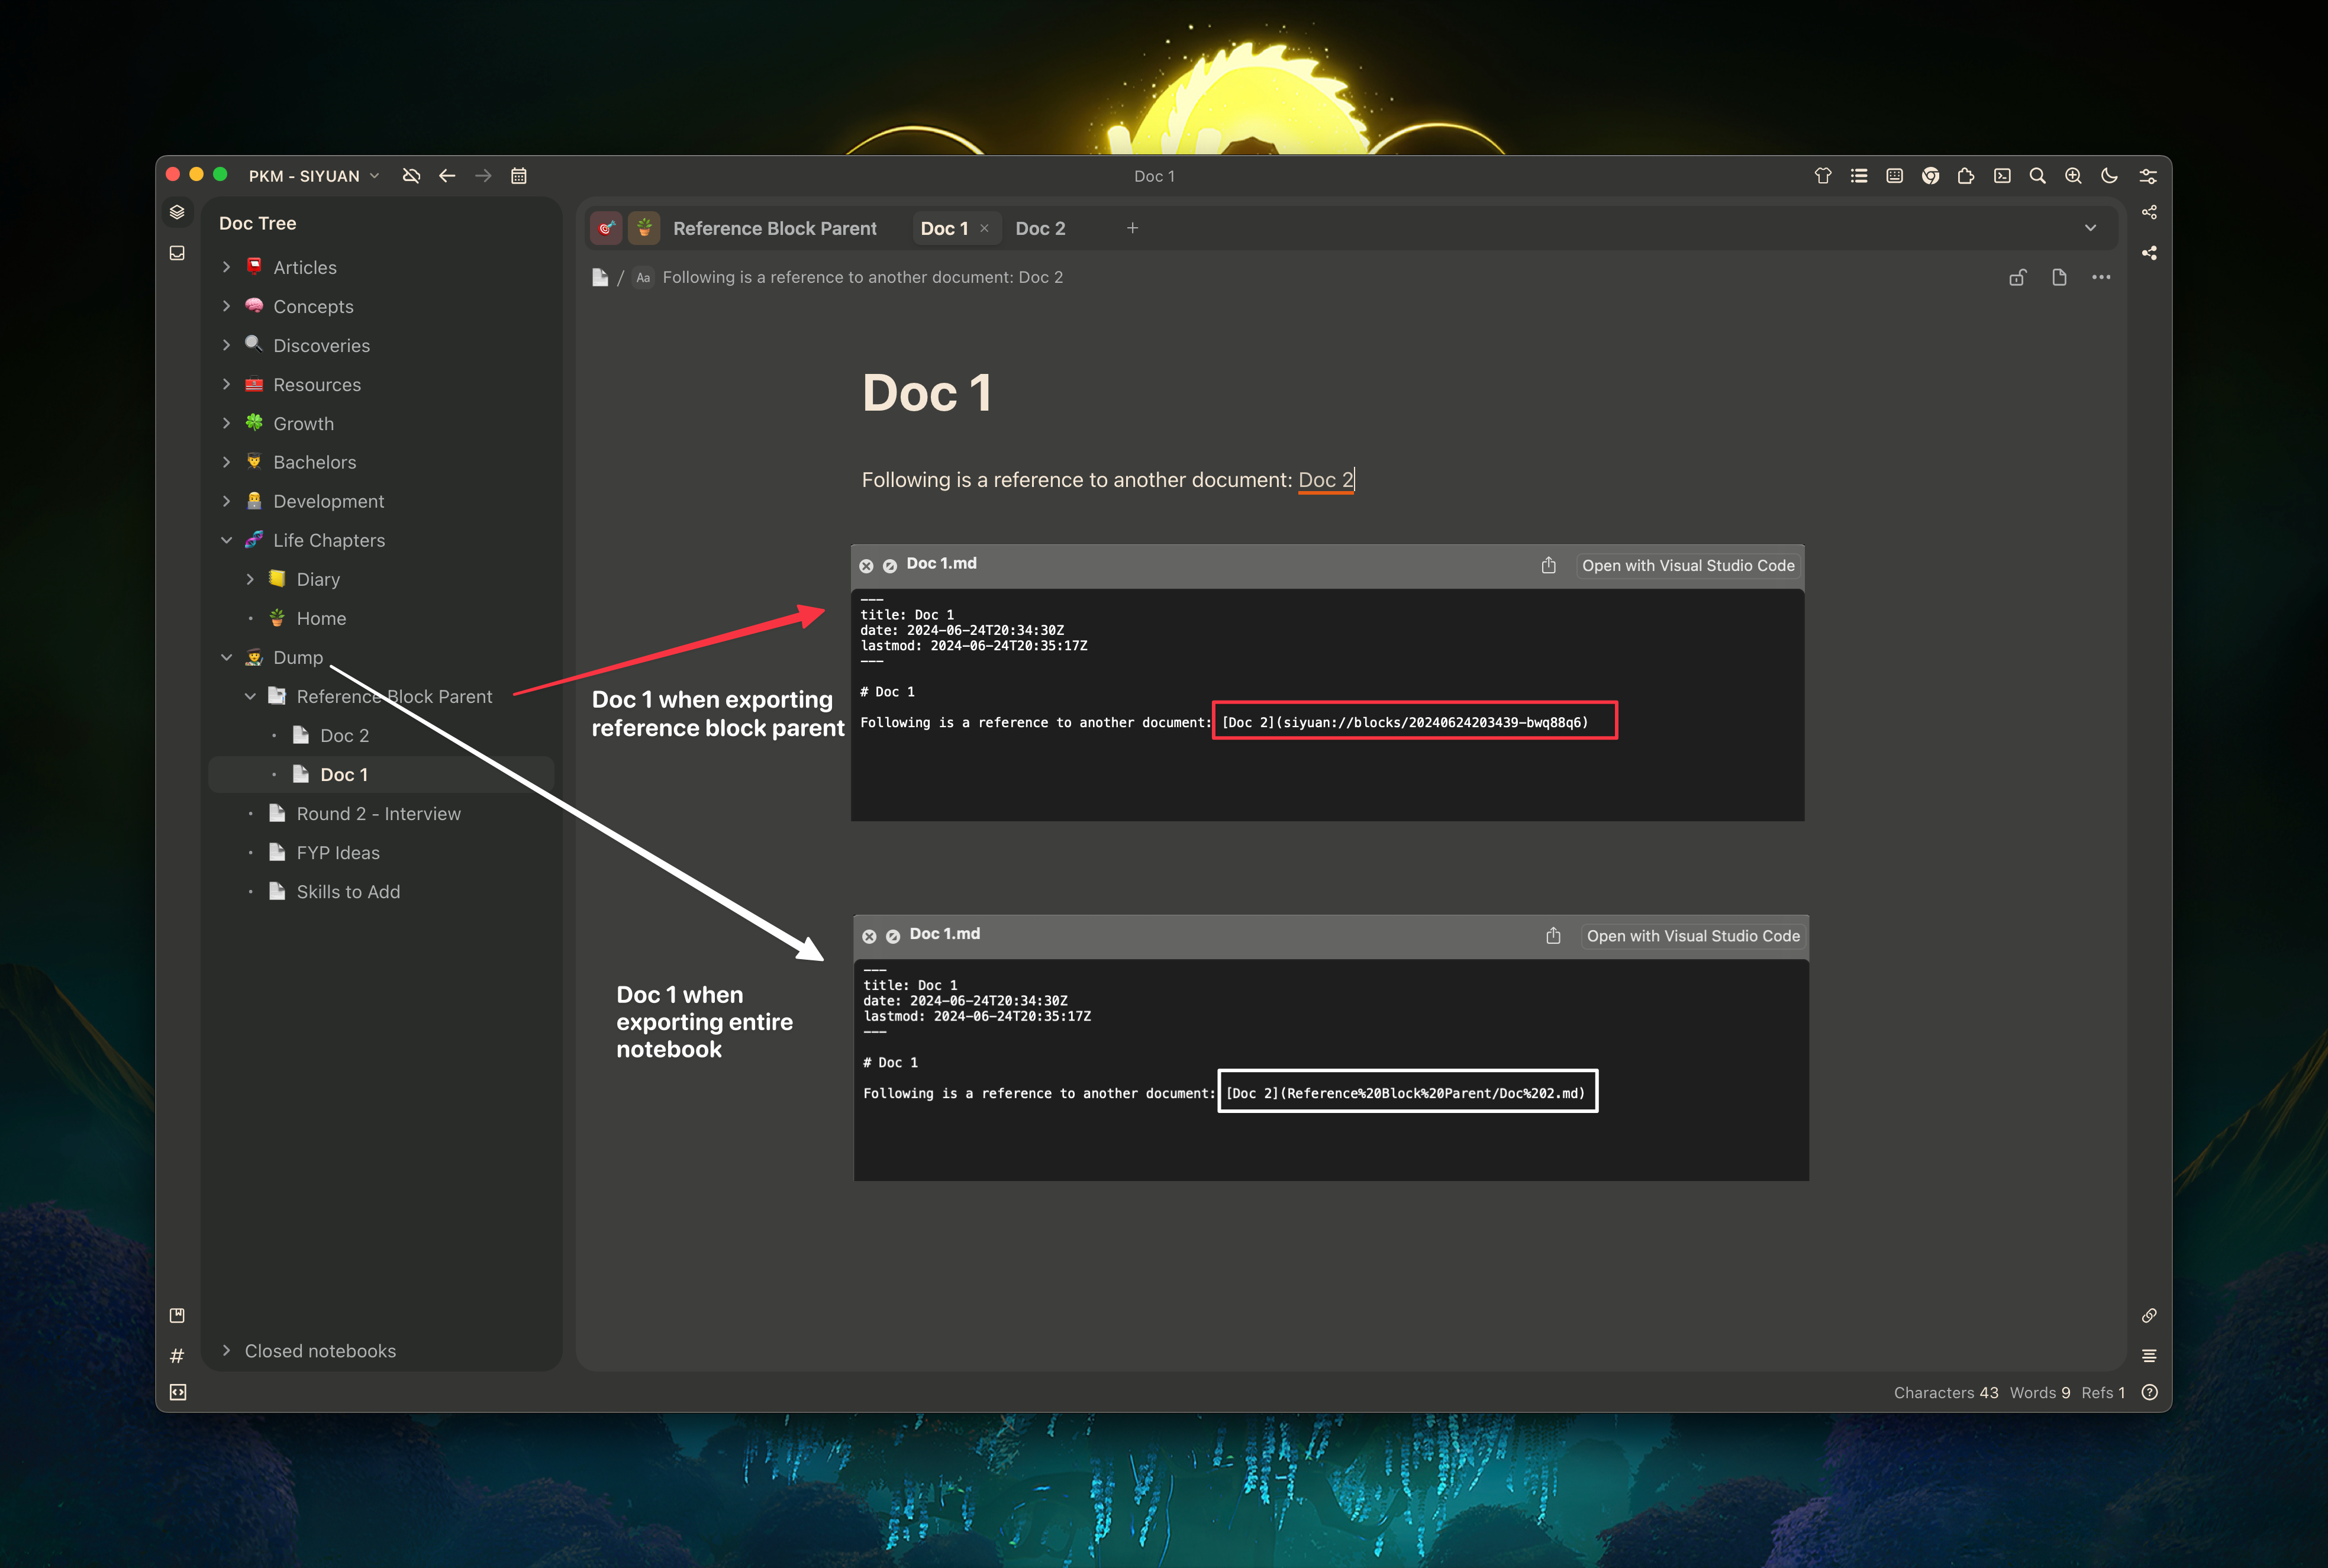Toggle the Doc Tree layers panel
Image resolution: width=2328 pixels, height=1568 pixels.
tap(177, 212)
